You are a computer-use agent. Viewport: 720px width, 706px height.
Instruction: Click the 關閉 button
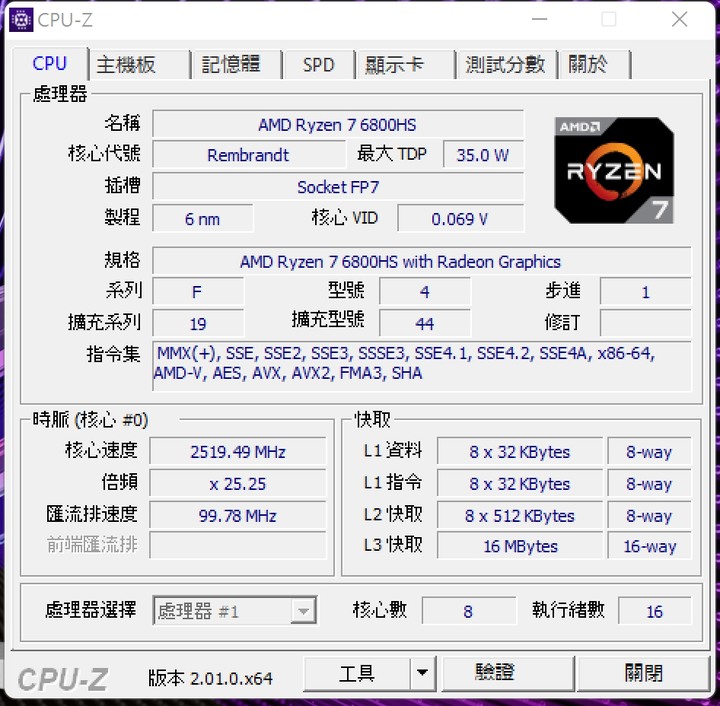[x=643, y=673]
